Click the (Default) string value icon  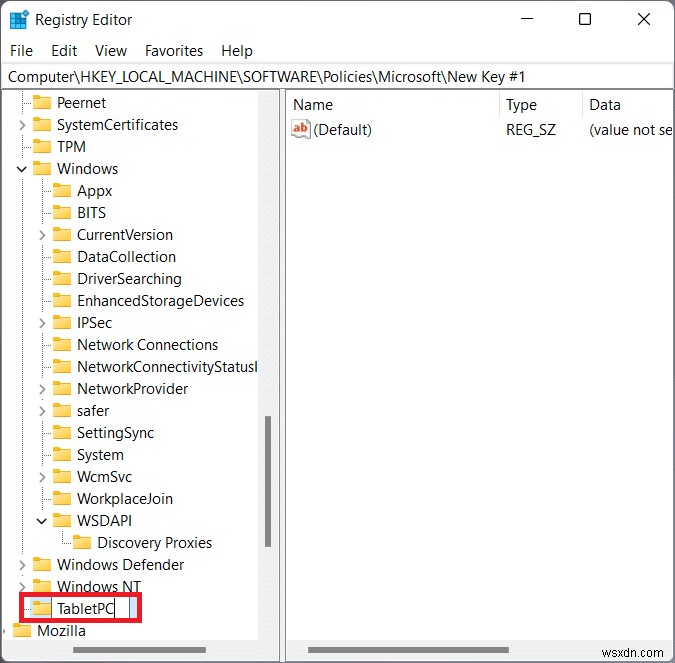pos(300,129)
